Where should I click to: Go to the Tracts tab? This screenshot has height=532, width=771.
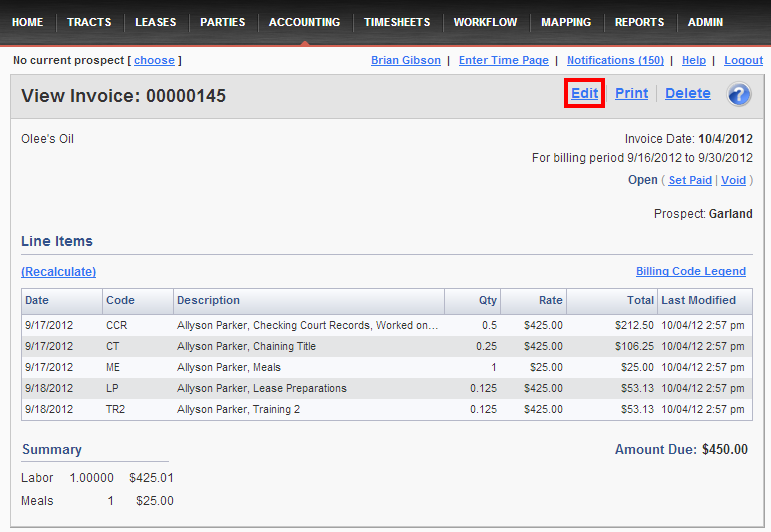89,22
